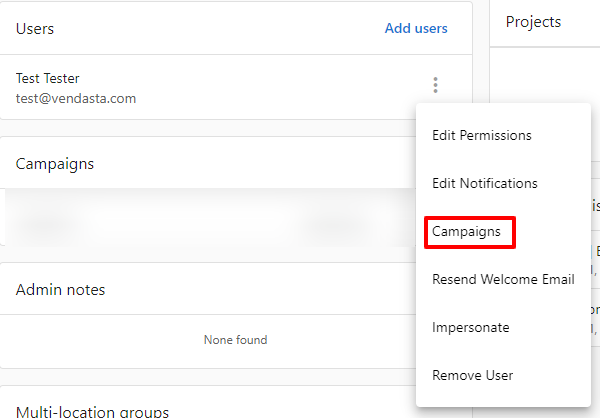Select Resend Welcome Email
The image size is (600, 418).
(503, 279)
